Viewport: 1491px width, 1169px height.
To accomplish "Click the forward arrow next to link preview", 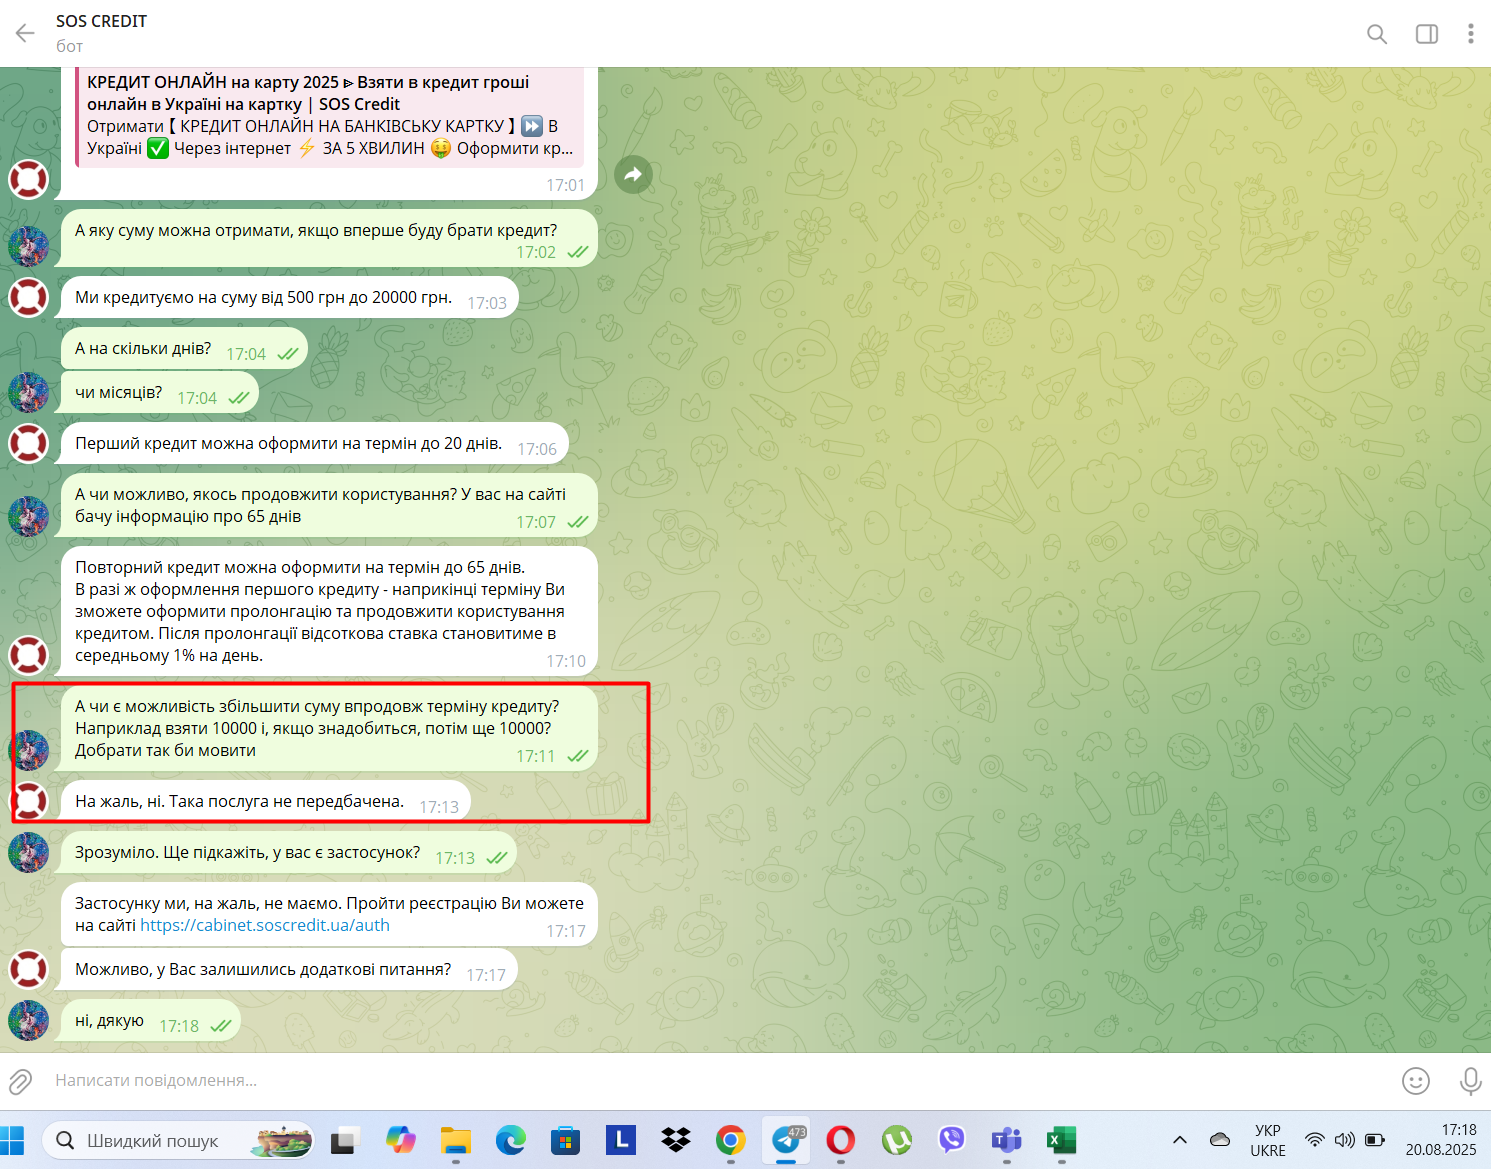I will [x=633, y=175].
